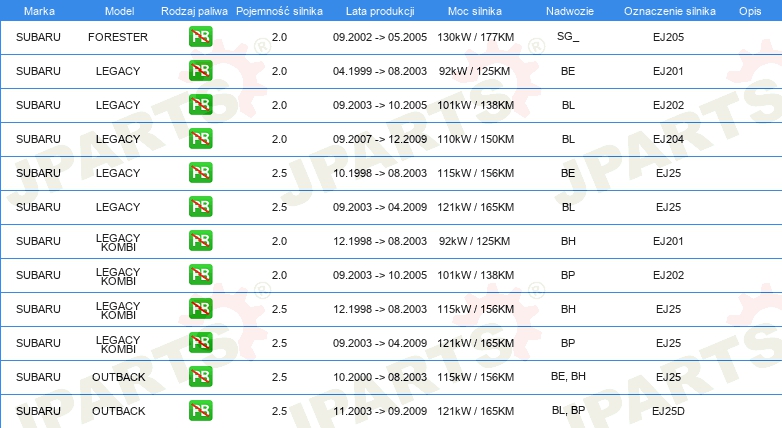Click production years 10.2000 -> 08.2003
The height and width of the screenshot is (428, 782).
tap(380, 377)
